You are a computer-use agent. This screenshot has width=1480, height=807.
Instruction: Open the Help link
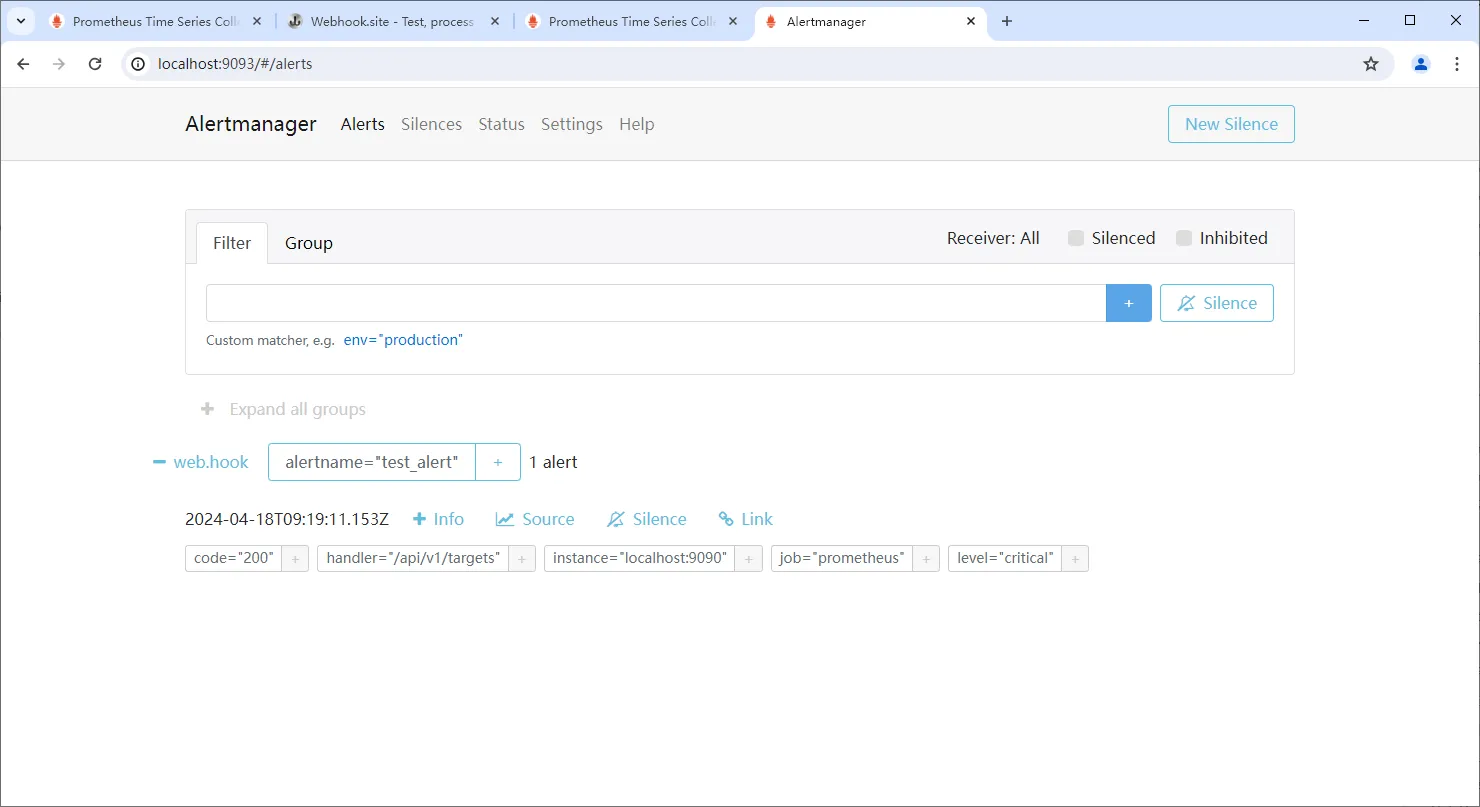[x=636, y=124]
